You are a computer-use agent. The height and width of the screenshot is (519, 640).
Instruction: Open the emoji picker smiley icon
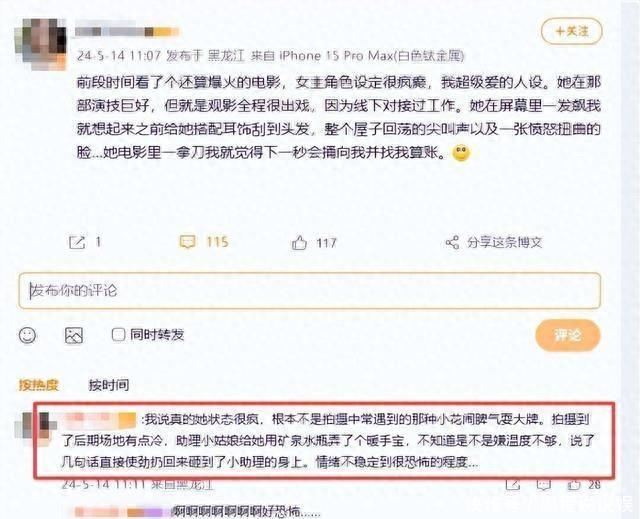(x=27, y=335)
